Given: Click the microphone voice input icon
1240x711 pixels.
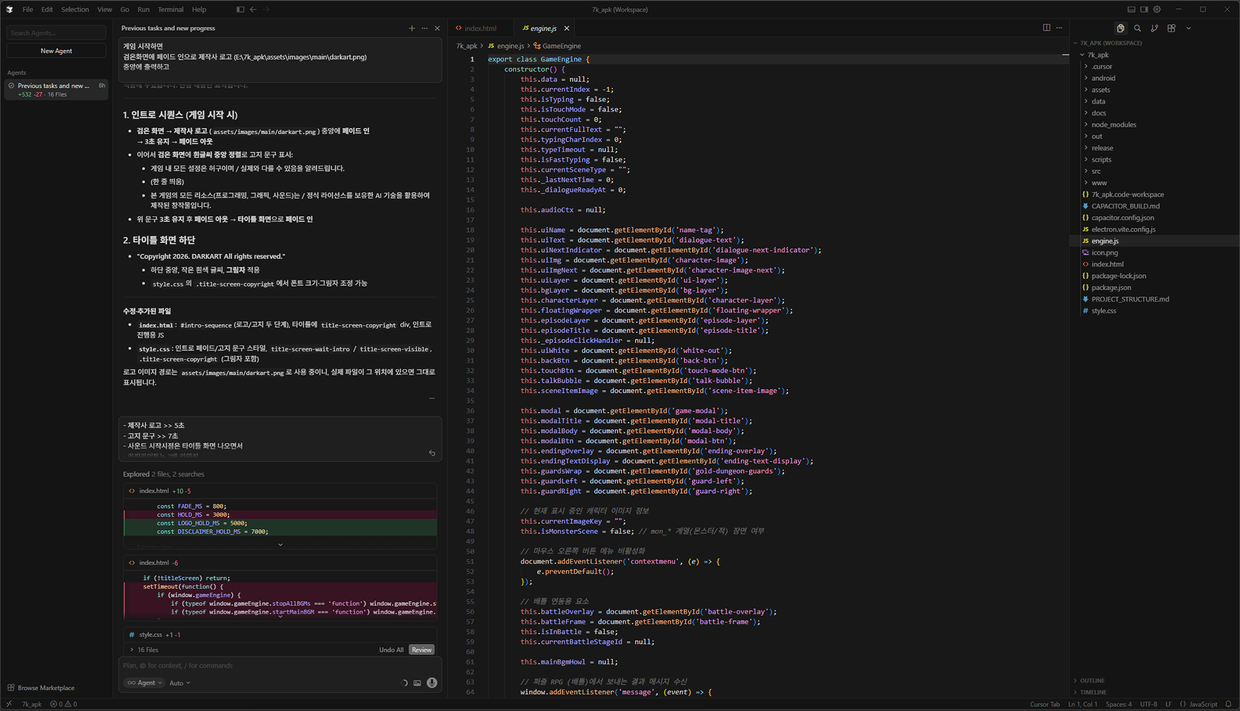Looking at the screenshot, I should (432, 683).
